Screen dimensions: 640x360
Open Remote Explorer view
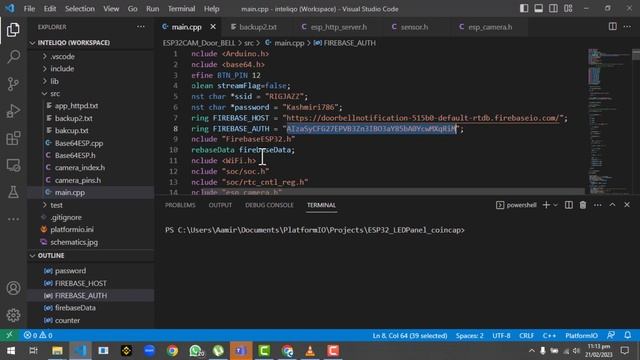click(13, 165)
